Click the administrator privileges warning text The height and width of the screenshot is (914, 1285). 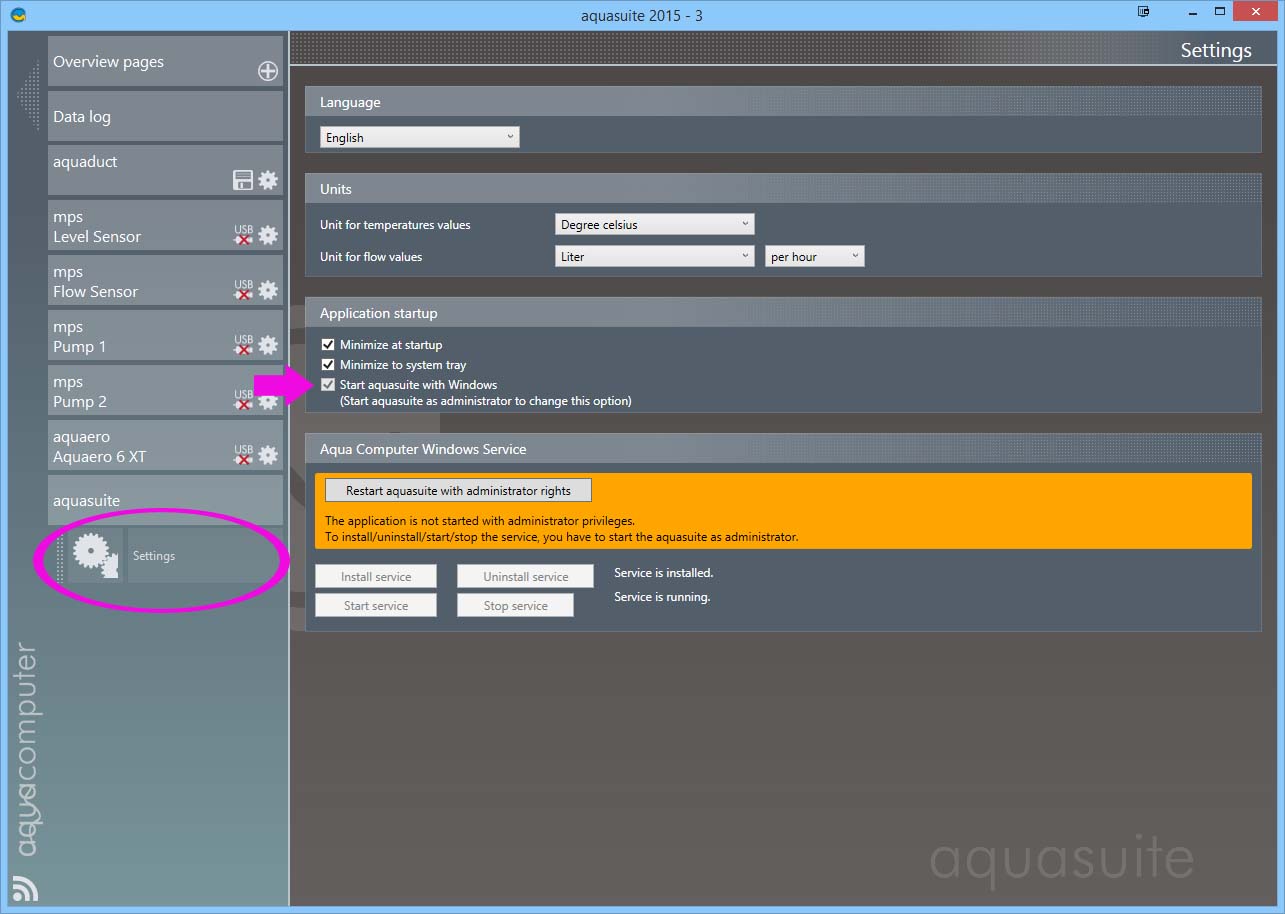tap(561, 529)
